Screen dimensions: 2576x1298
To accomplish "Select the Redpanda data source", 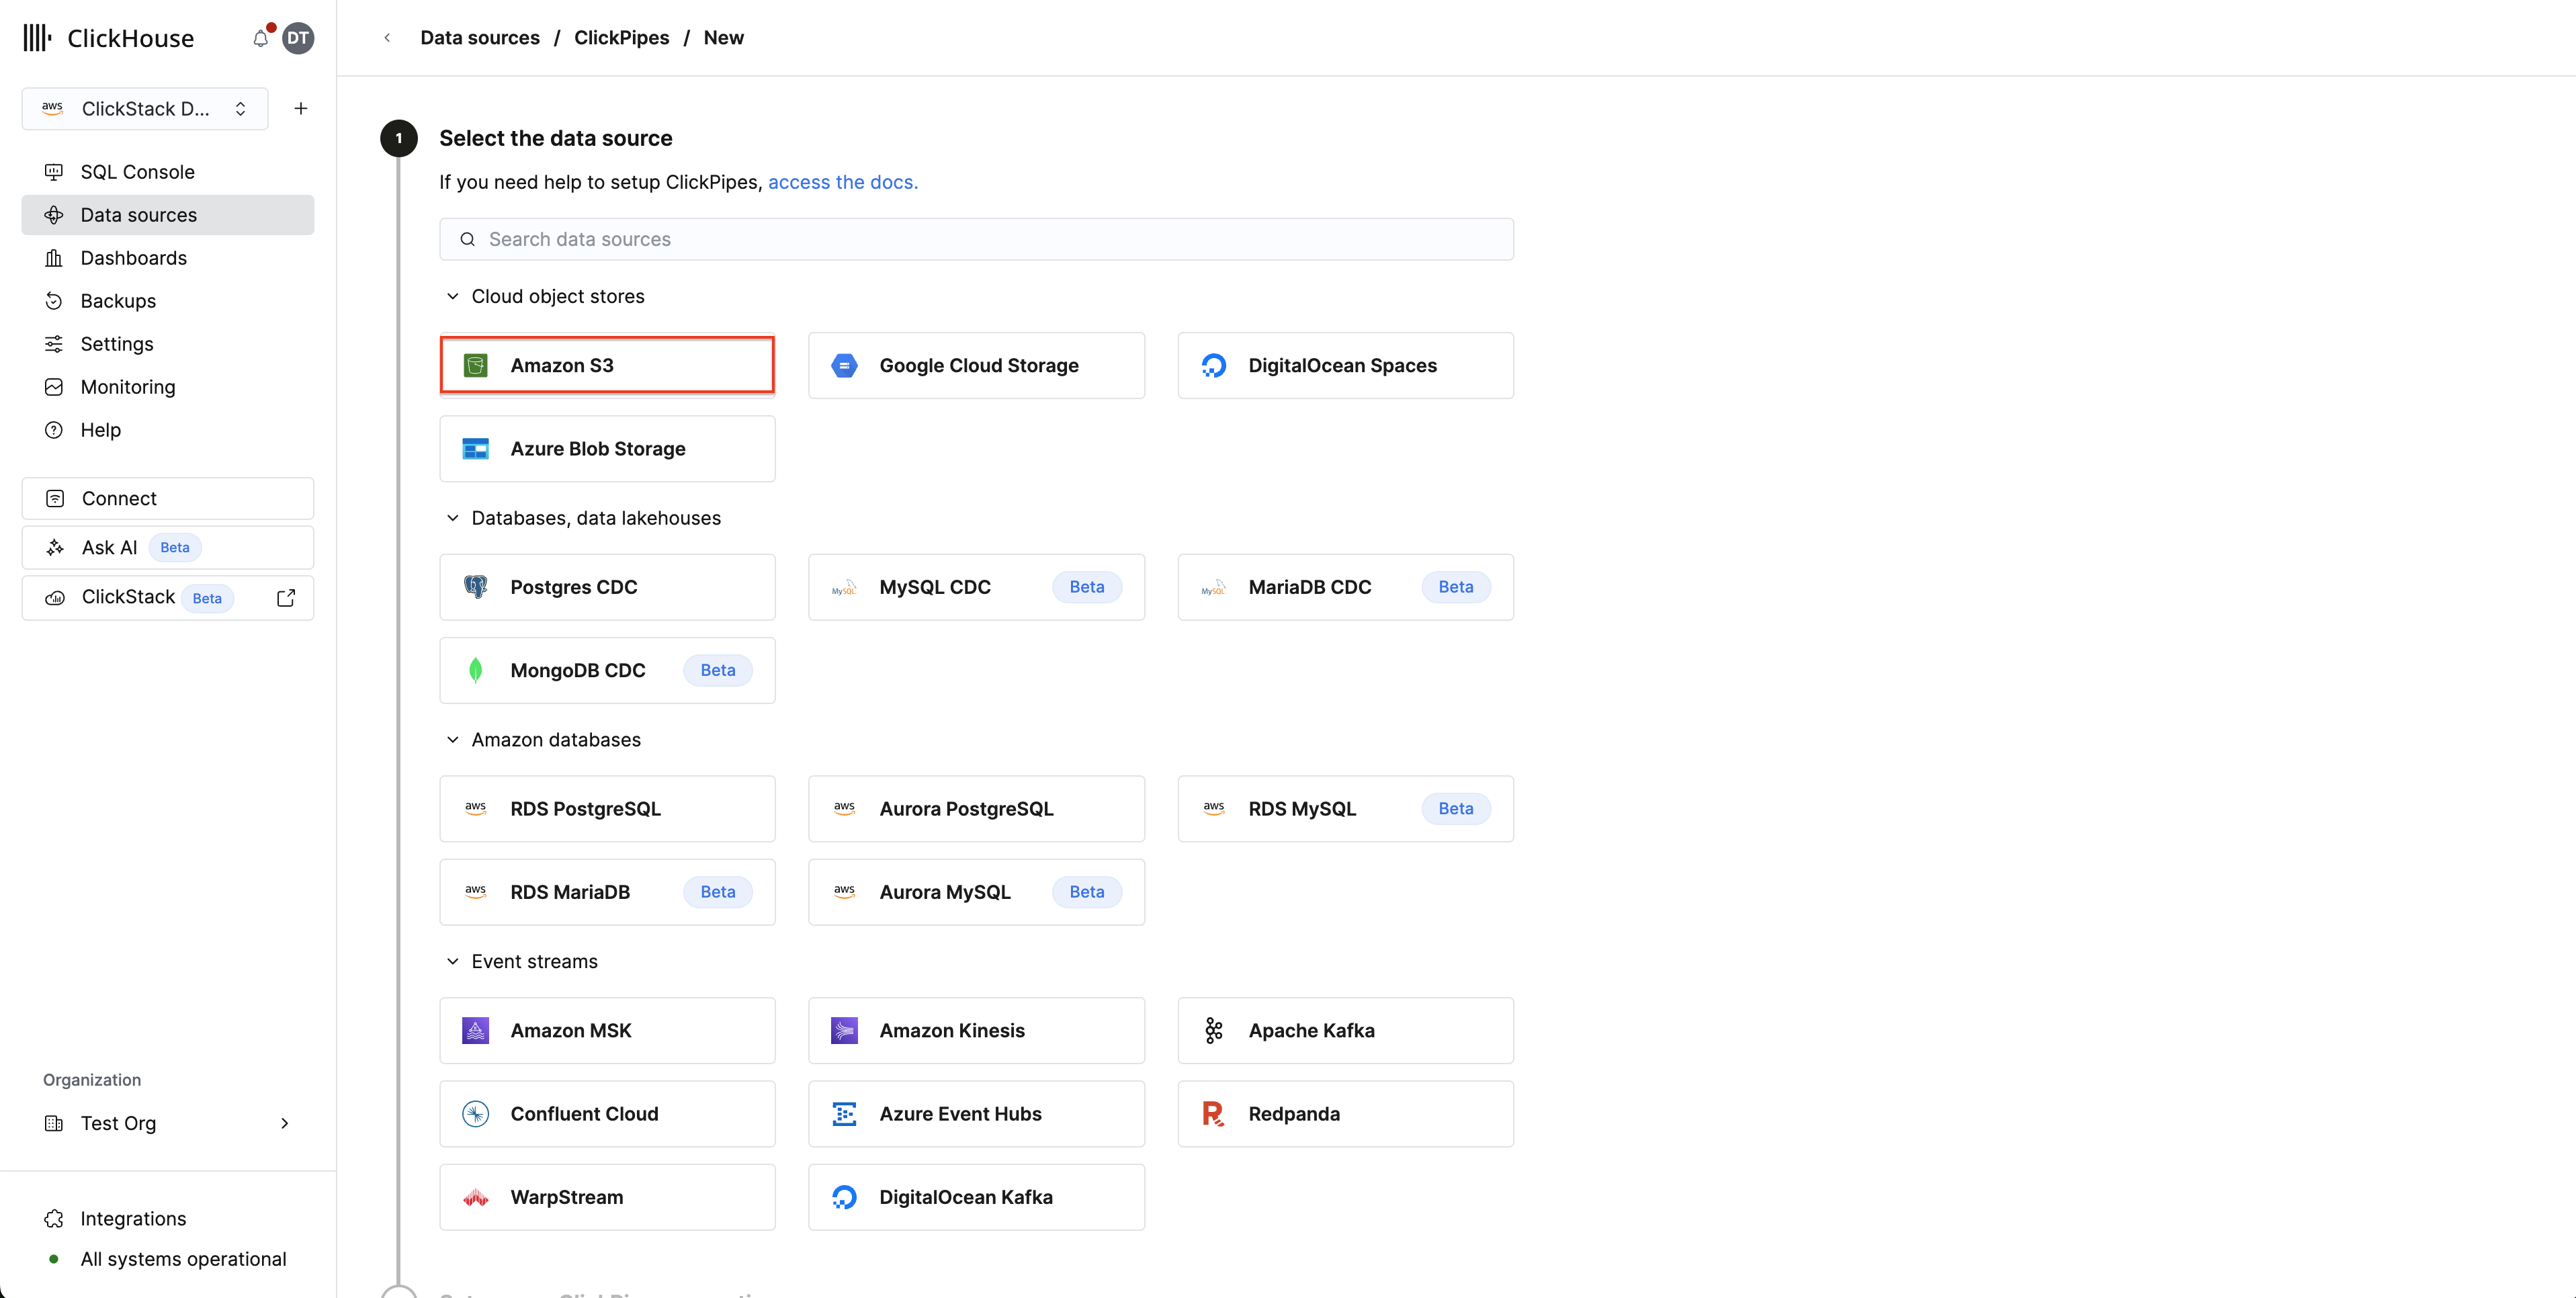I will 1345,1113.
